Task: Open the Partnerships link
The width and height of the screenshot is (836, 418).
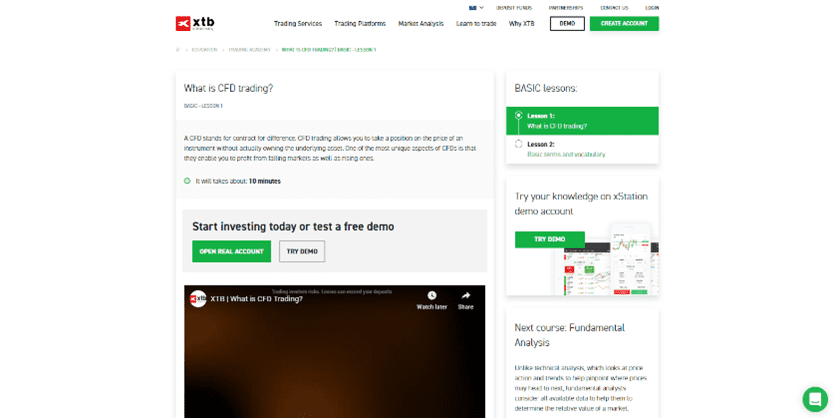Action: [566, 8]
